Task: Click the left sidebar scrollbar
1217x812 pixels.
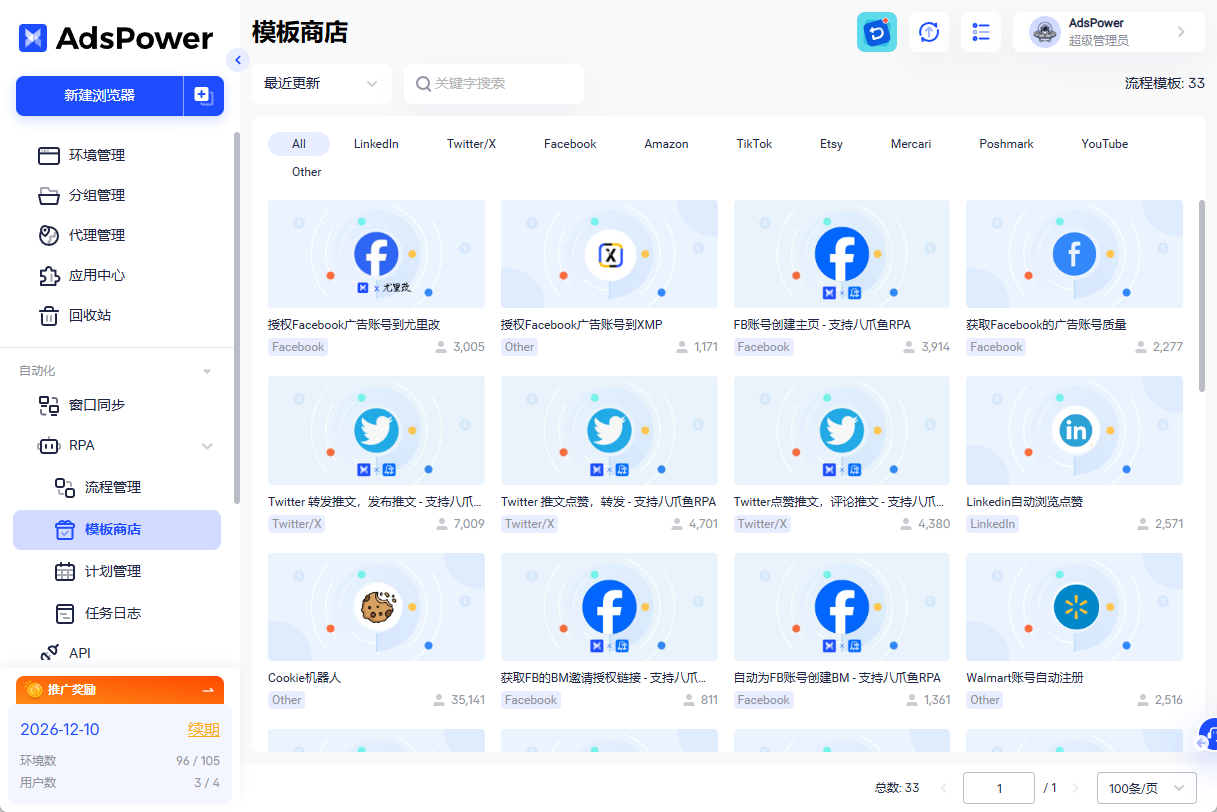Action: coord(236,318)
